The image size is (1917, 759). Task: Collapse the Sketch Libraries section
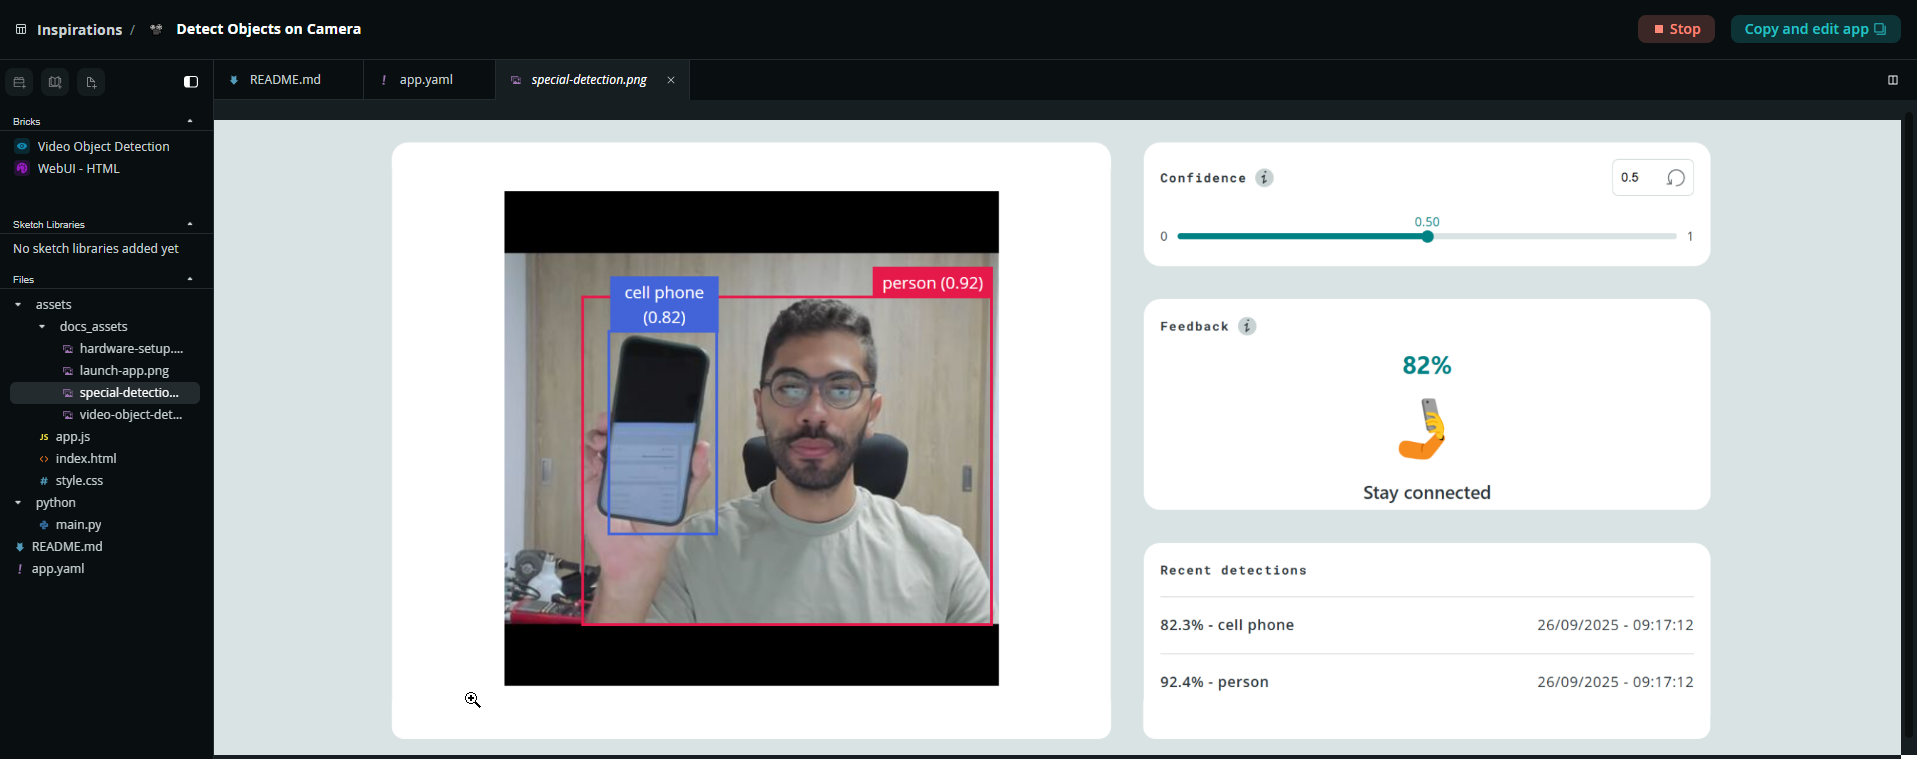190,224
